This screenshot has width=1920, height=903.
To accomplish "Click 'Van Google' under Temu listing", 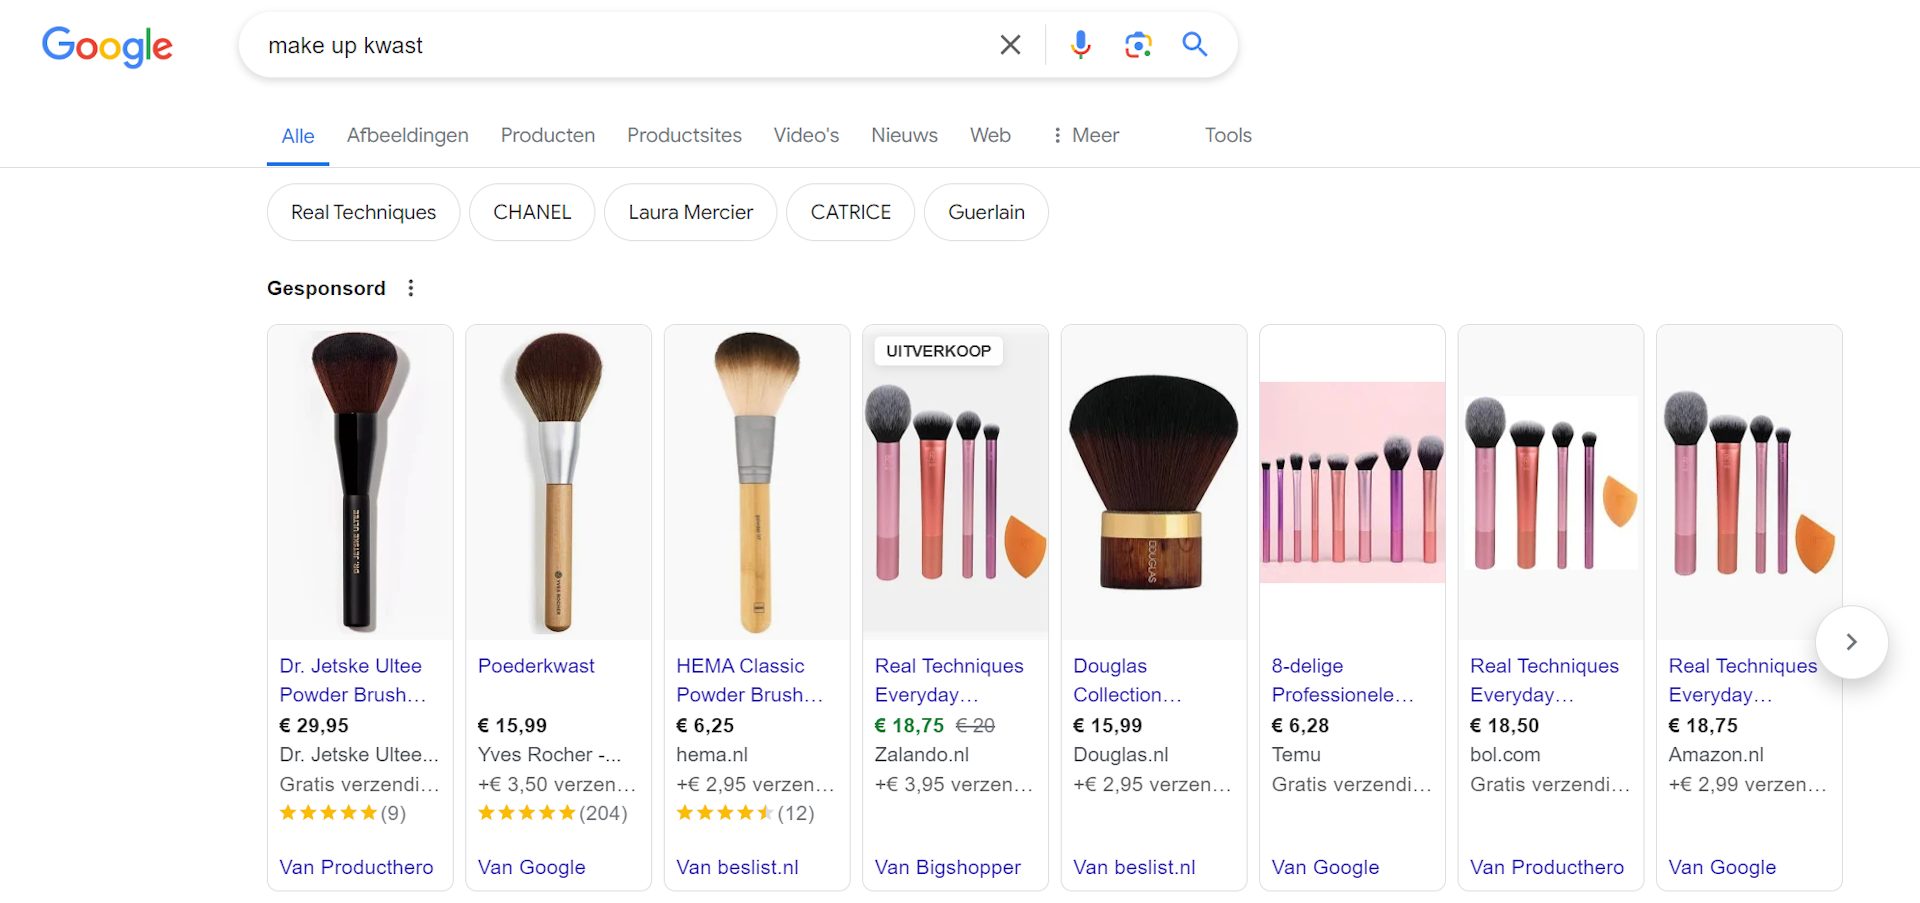I will 1325,867.
